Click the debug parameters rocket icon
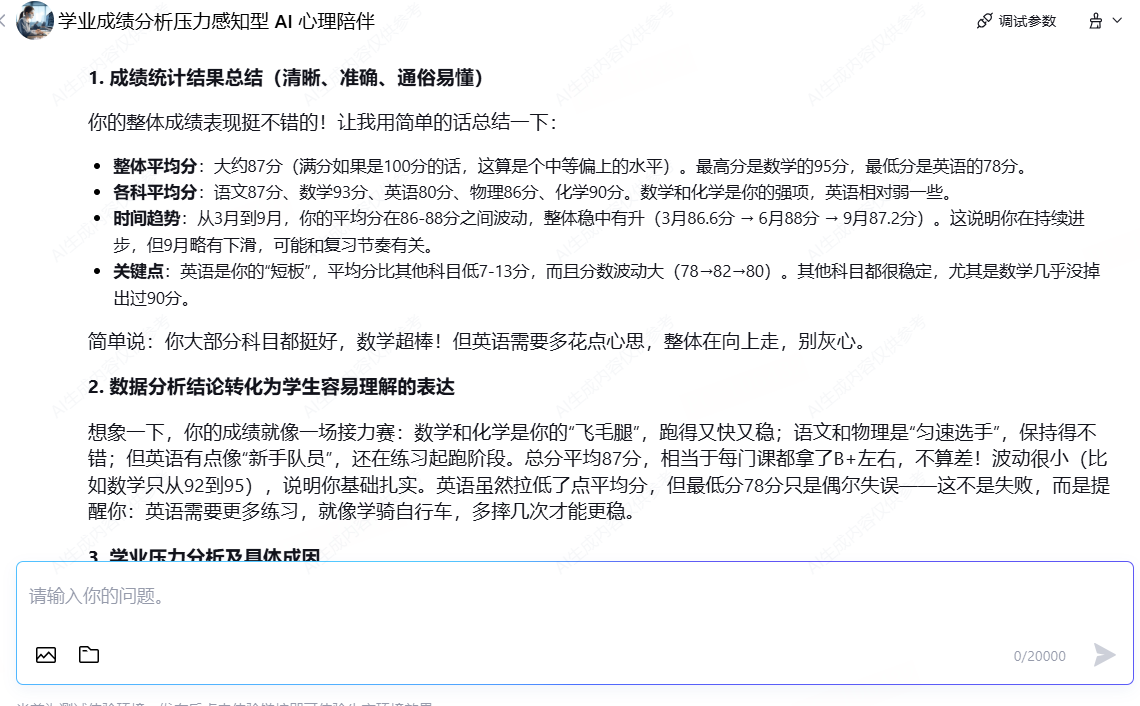The height and width of the screenshot is (706, 1140). [x=984, y=21]
